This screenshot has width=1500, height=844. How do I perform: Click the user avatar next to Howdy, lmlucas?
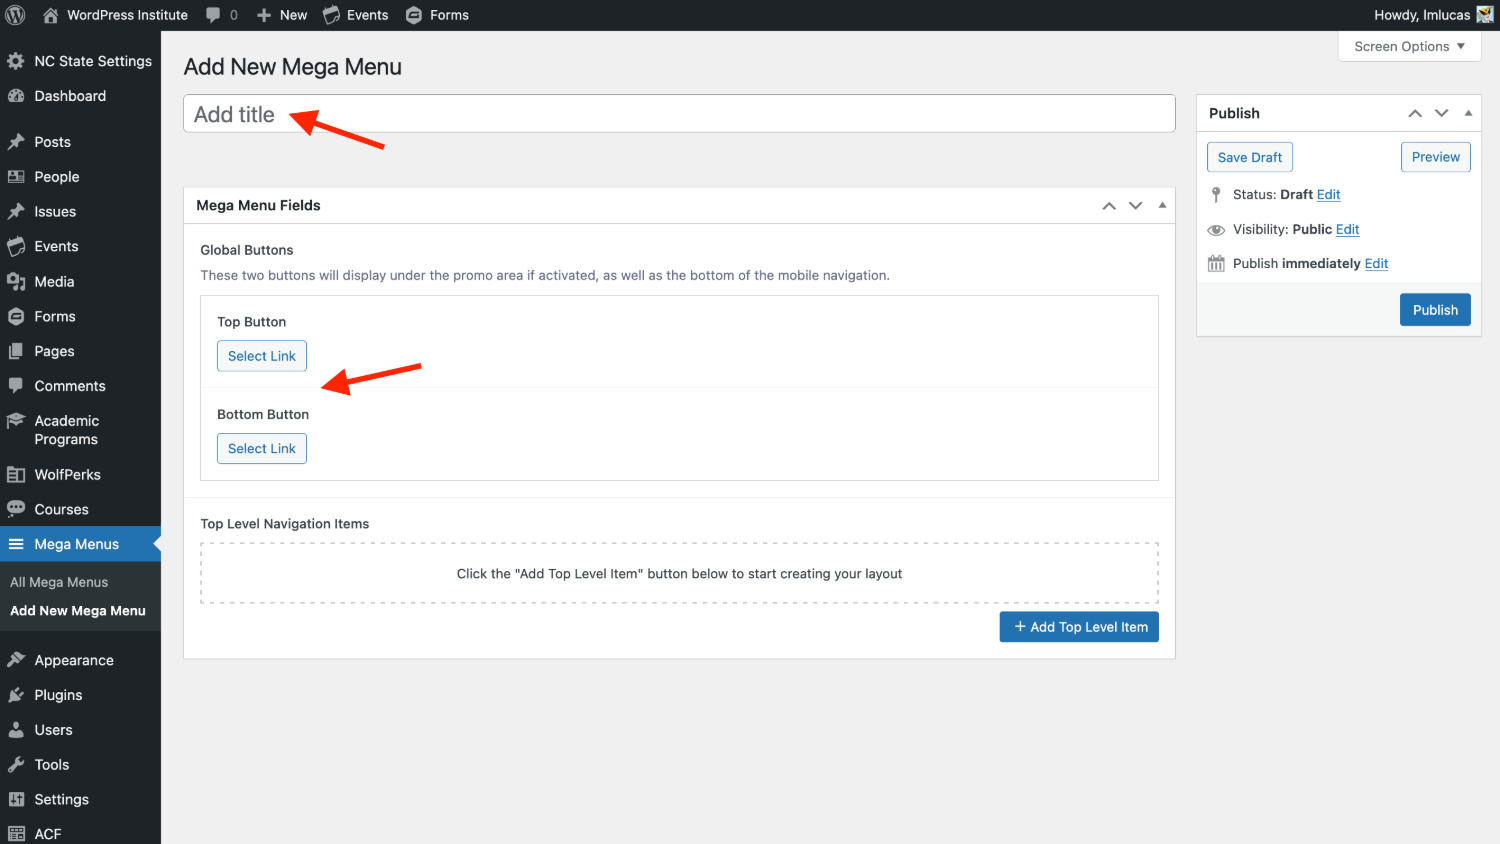1485,15
